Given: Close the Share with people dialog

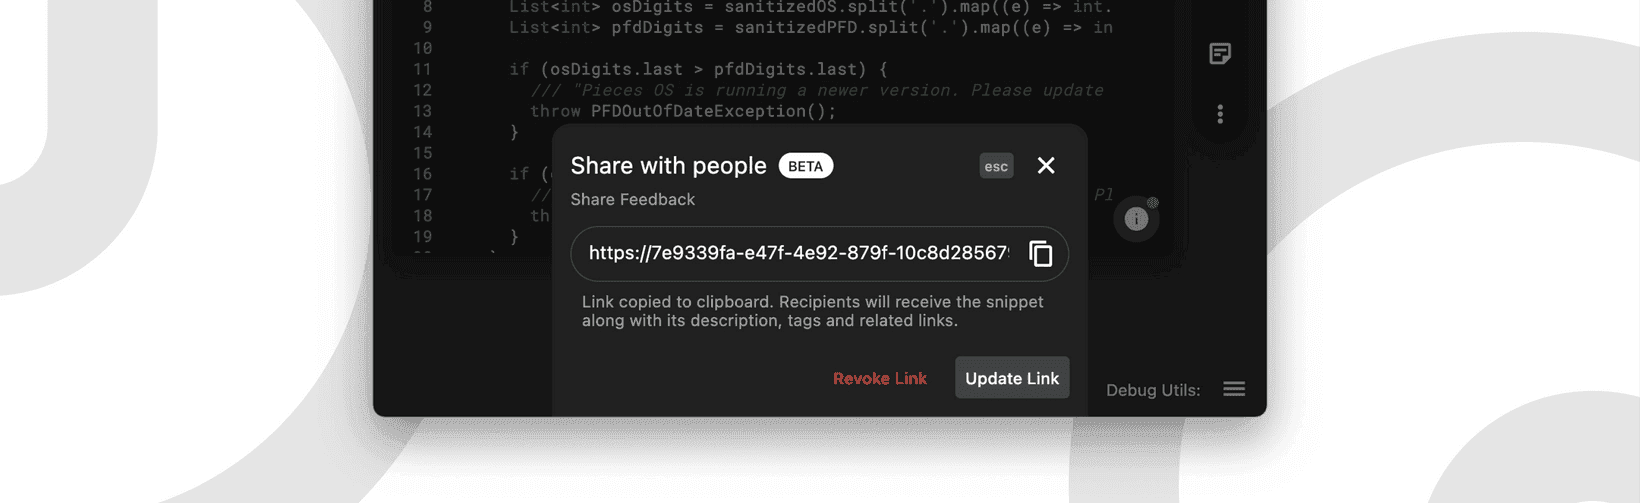Looking at the screenshot, I should (x=1046, y=166).
